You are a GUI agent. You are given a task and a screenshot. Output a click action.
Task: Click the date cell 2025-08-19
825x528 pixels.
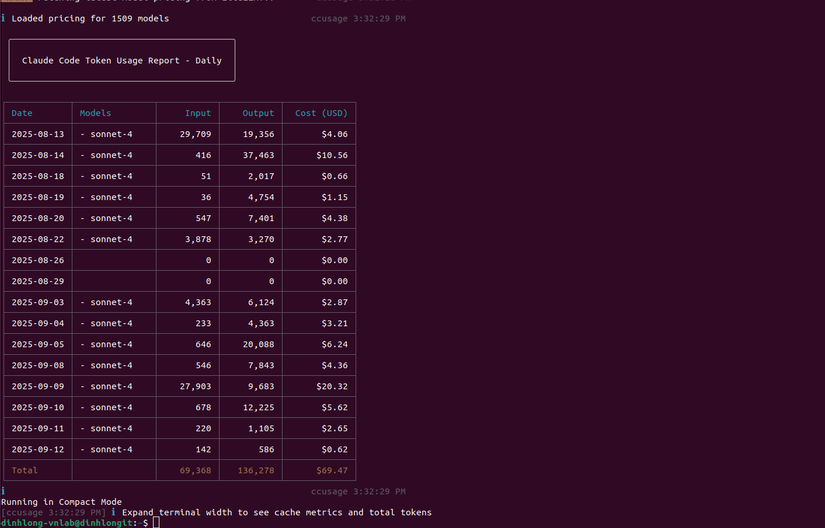tap(38, 197)
